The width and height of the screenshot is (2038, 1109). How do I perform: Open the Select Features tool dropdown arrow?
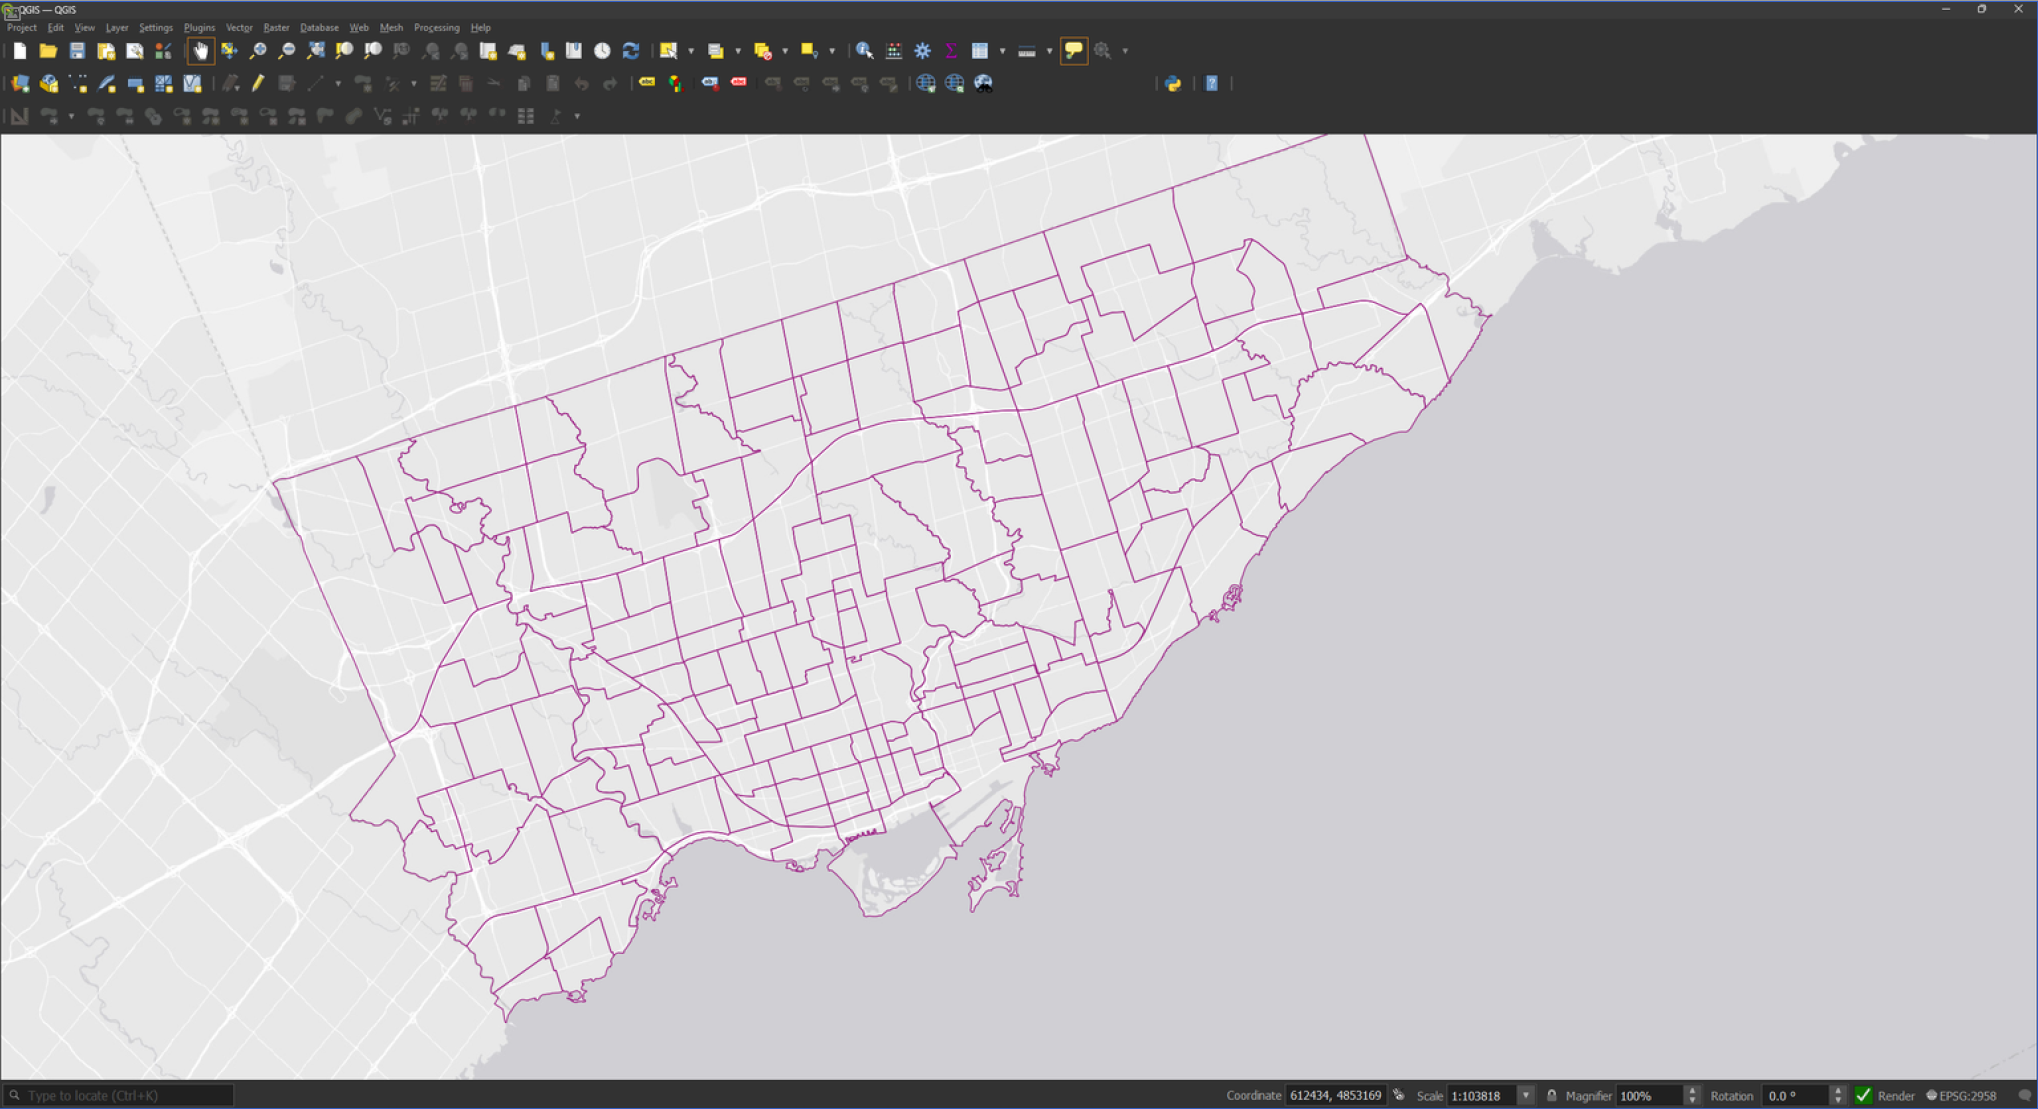(691, 51)
